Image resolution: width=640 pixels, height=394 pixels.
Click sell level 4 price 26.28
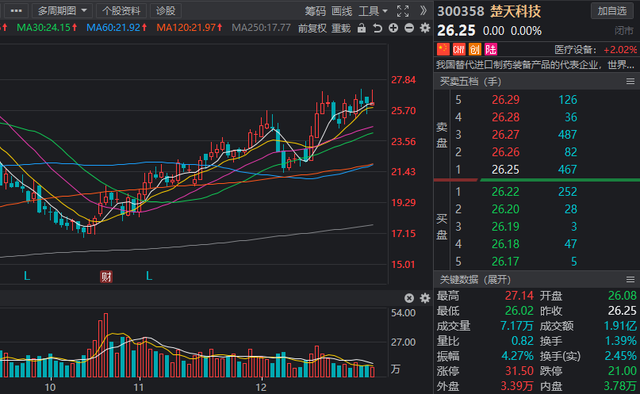click(506, 117)
